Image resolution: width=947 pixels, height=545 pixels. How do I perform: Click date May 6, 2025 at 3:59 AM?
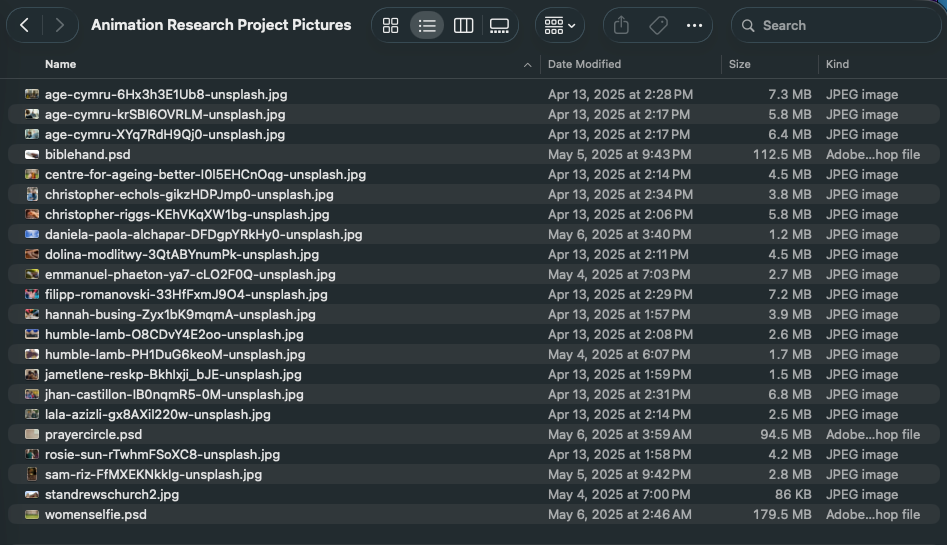pos(620,434)
